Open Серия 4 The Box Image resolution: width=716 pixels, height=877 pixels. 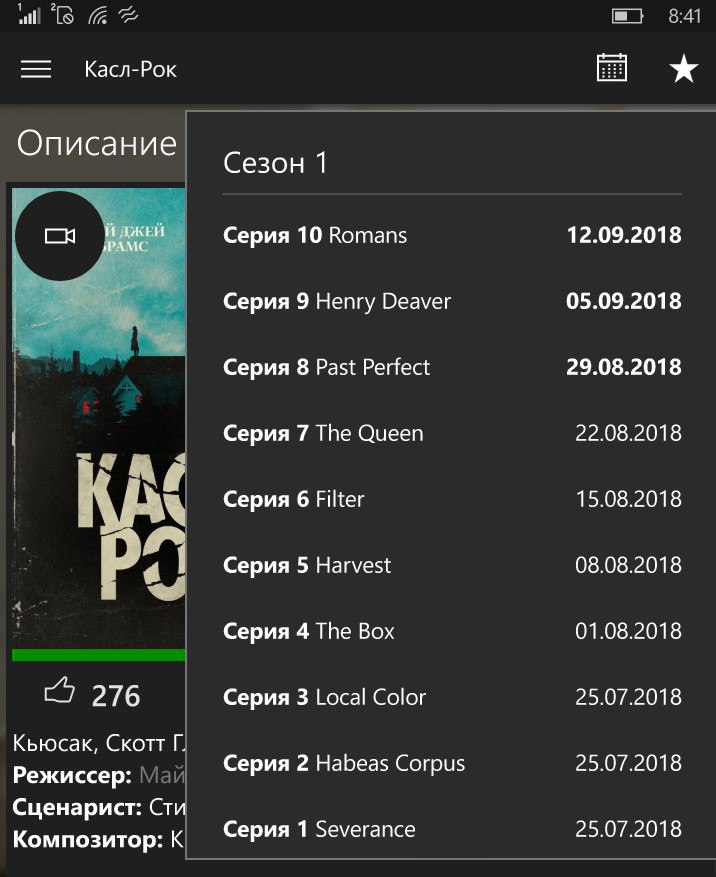pos(452,631)
